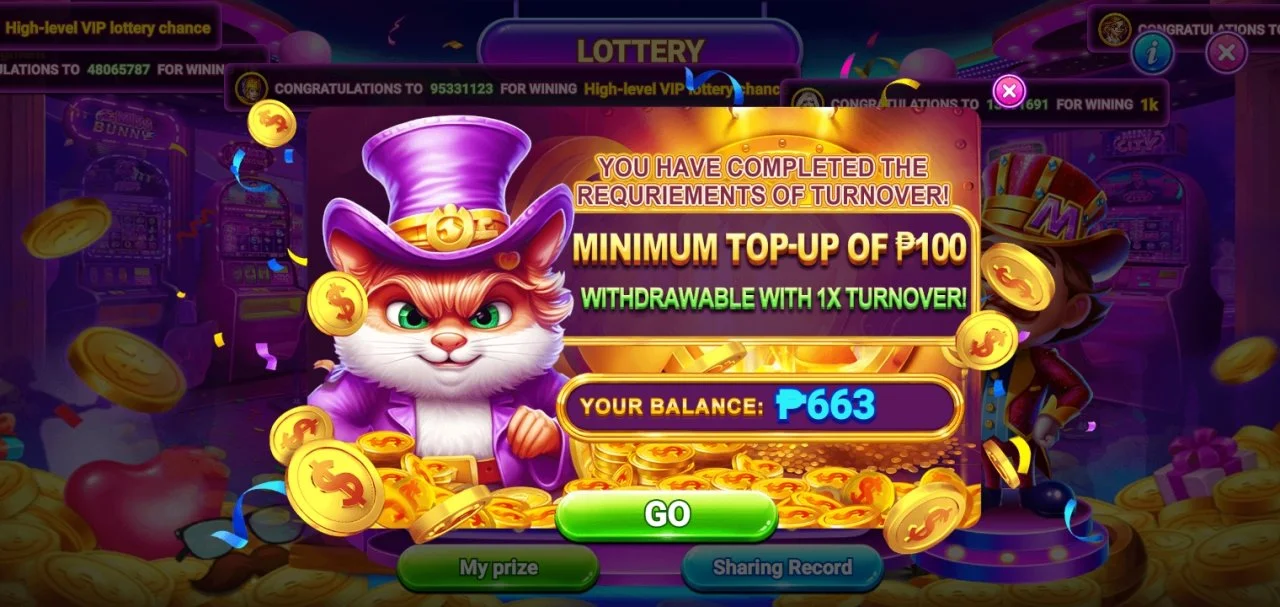This screenshot has width=1280, height=607.
Task: Click the winner avatar in top-right congratulations
Action: (1113, 30)
